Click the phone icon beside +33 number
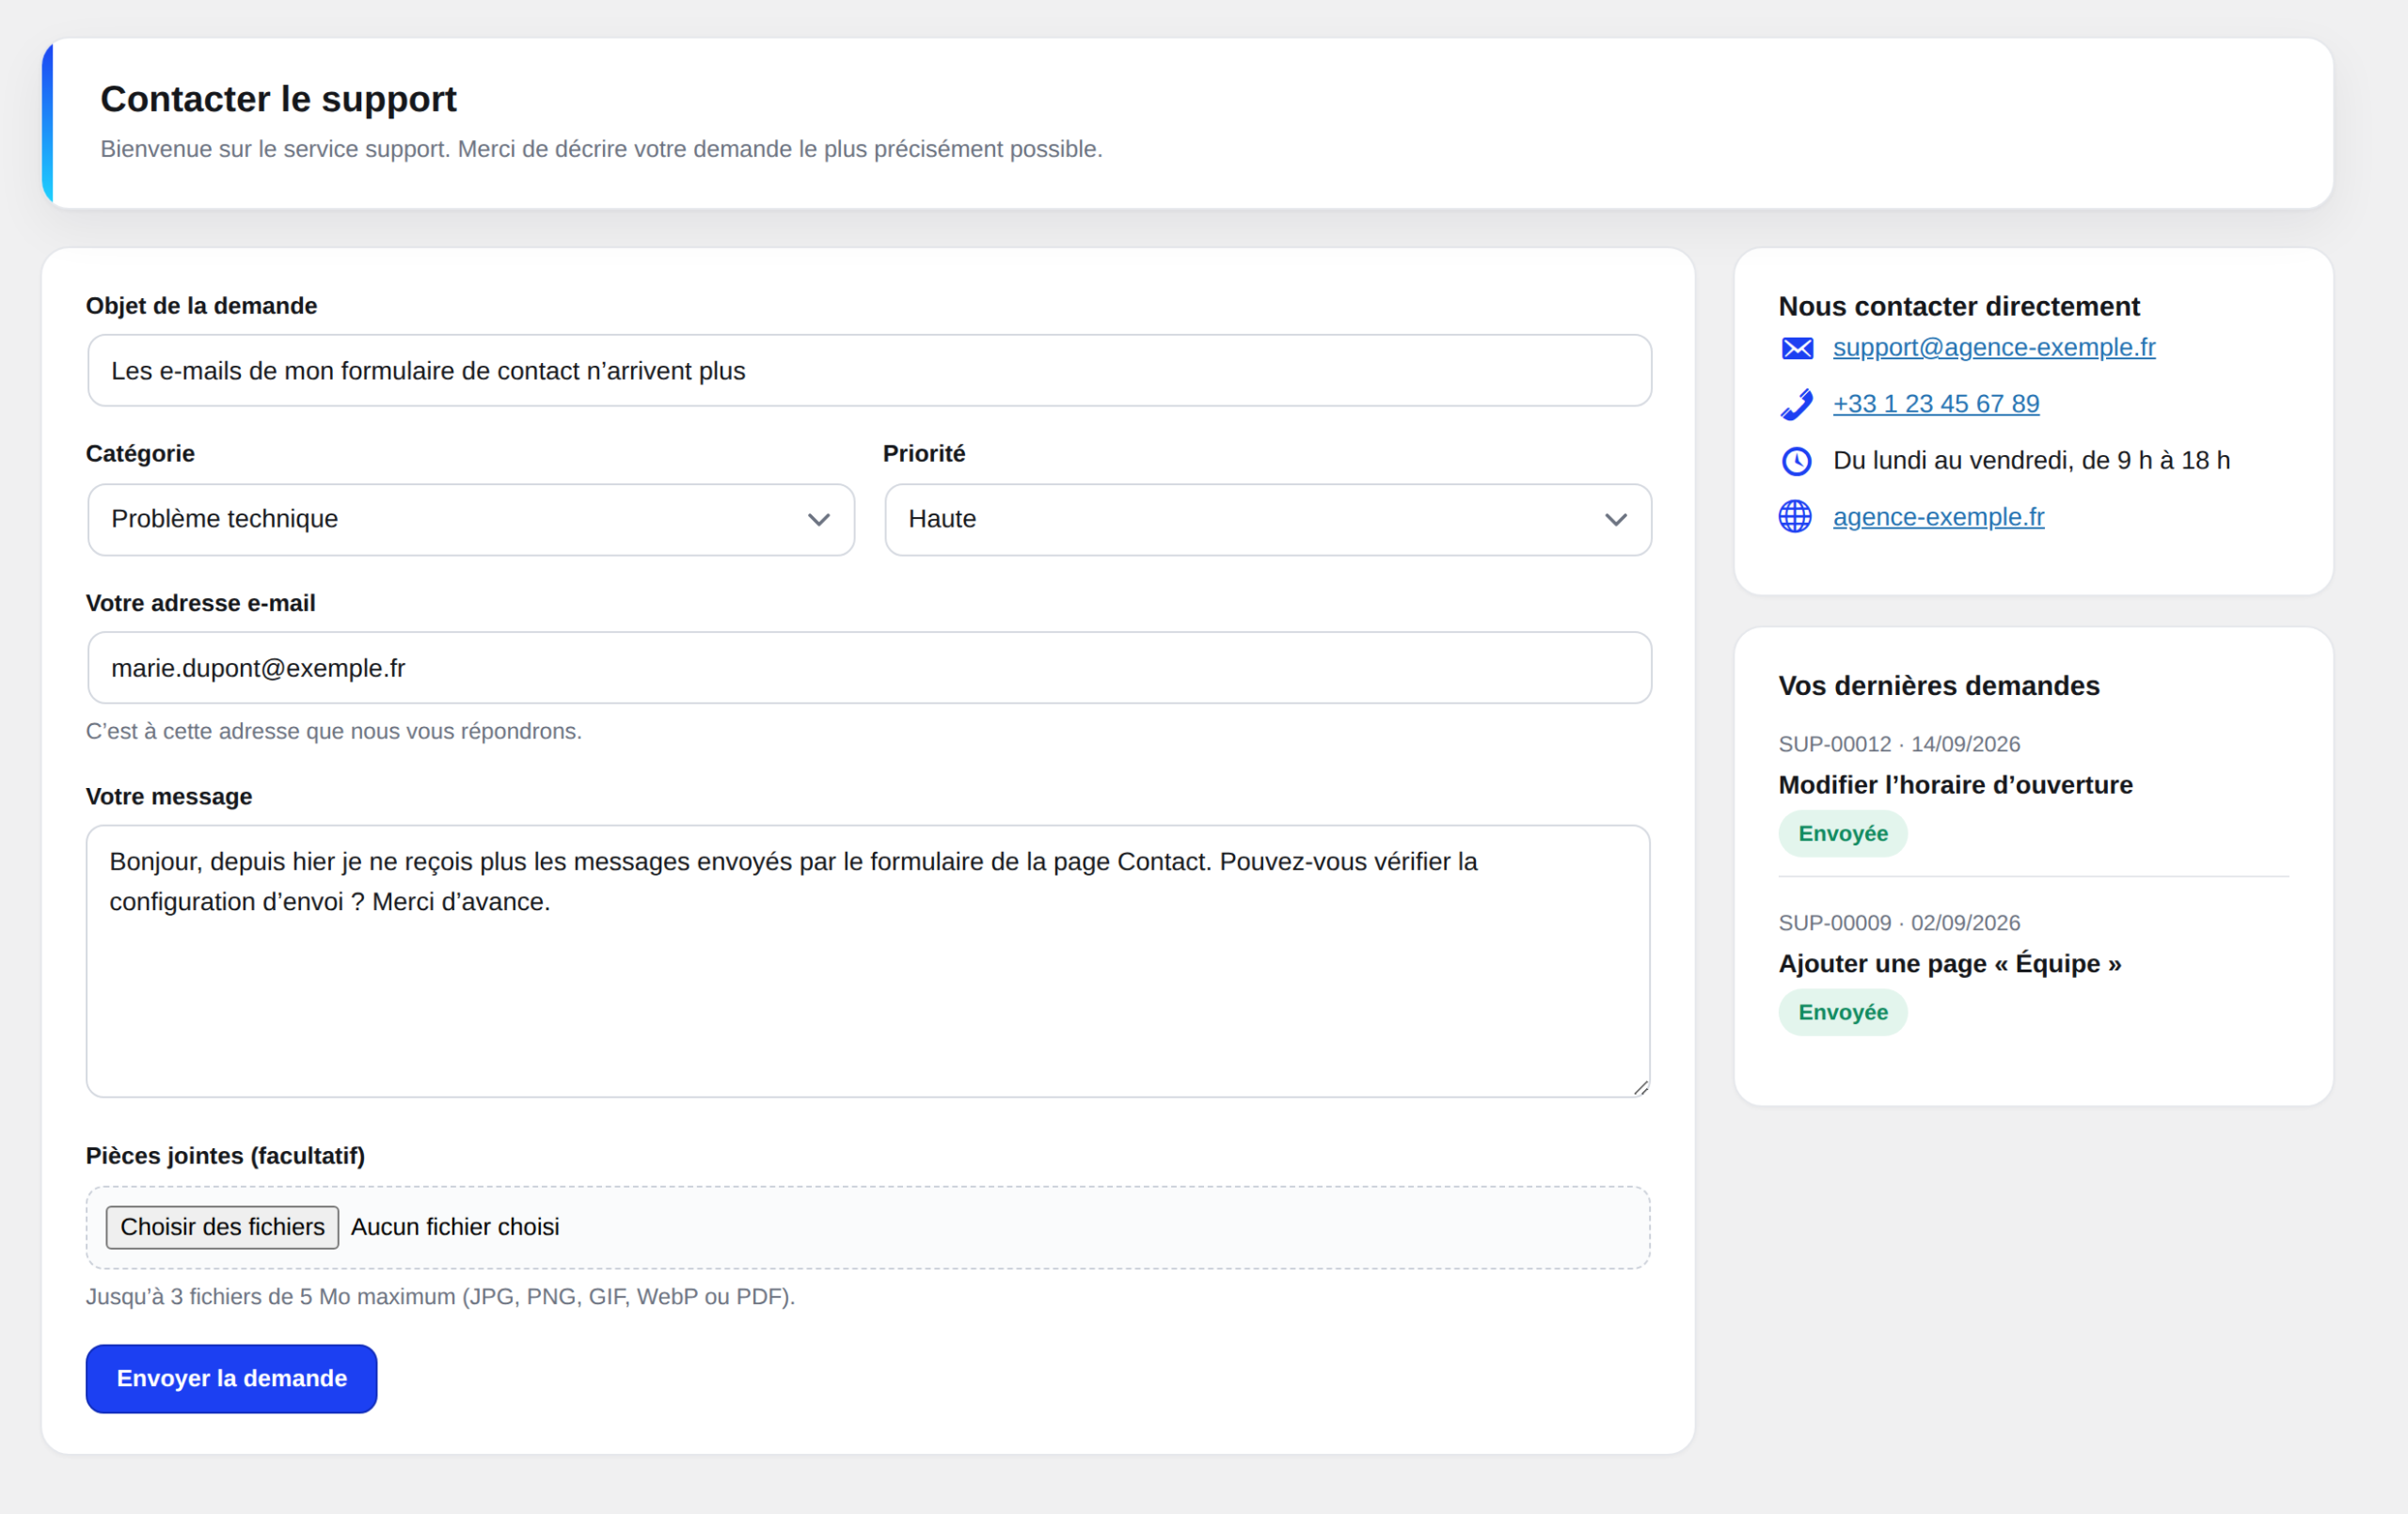 point(1797,404)
